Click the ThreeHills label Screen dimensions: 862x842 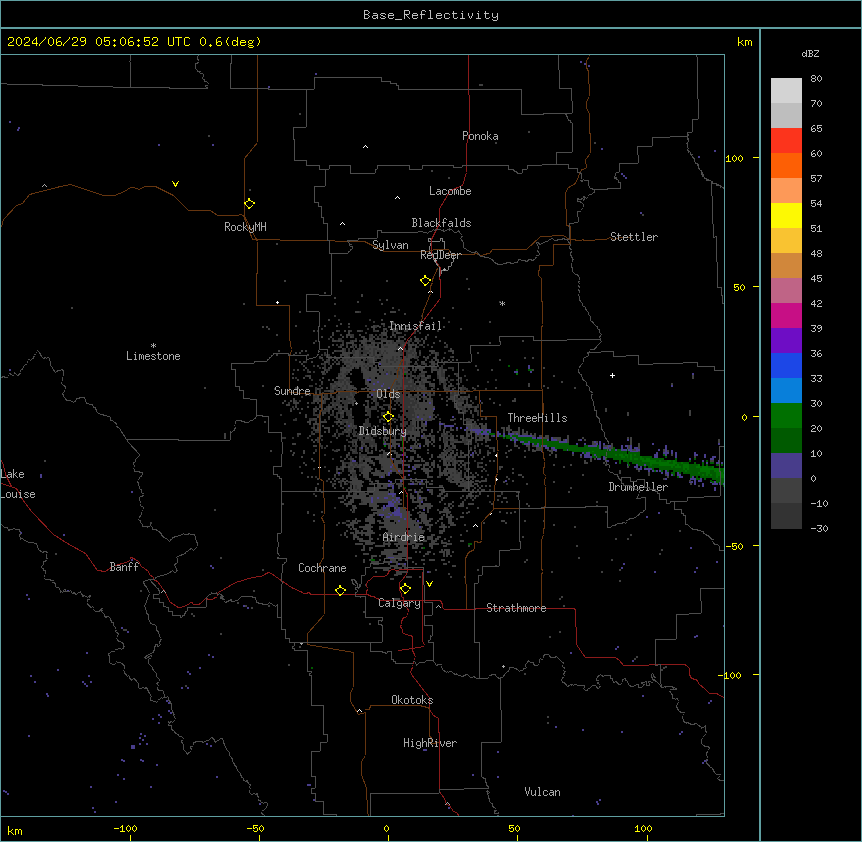pos(538,418)
